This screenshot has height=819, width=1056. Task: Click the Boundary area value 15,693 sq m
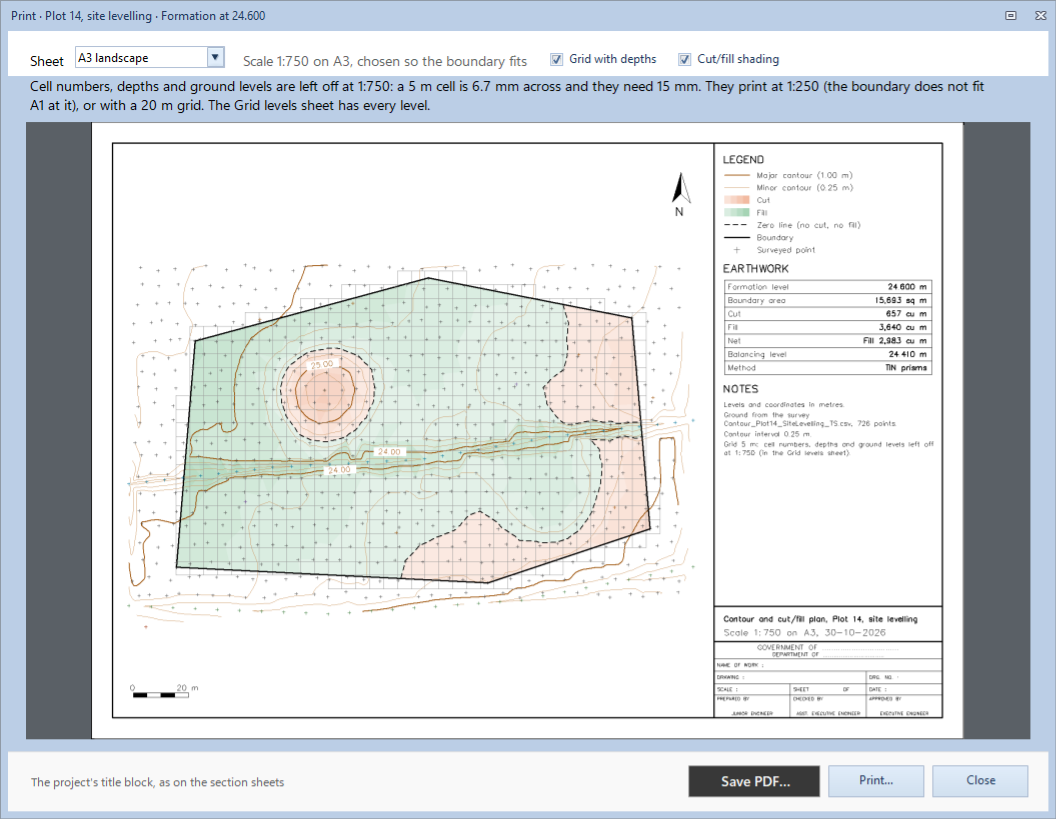(900, 300)
